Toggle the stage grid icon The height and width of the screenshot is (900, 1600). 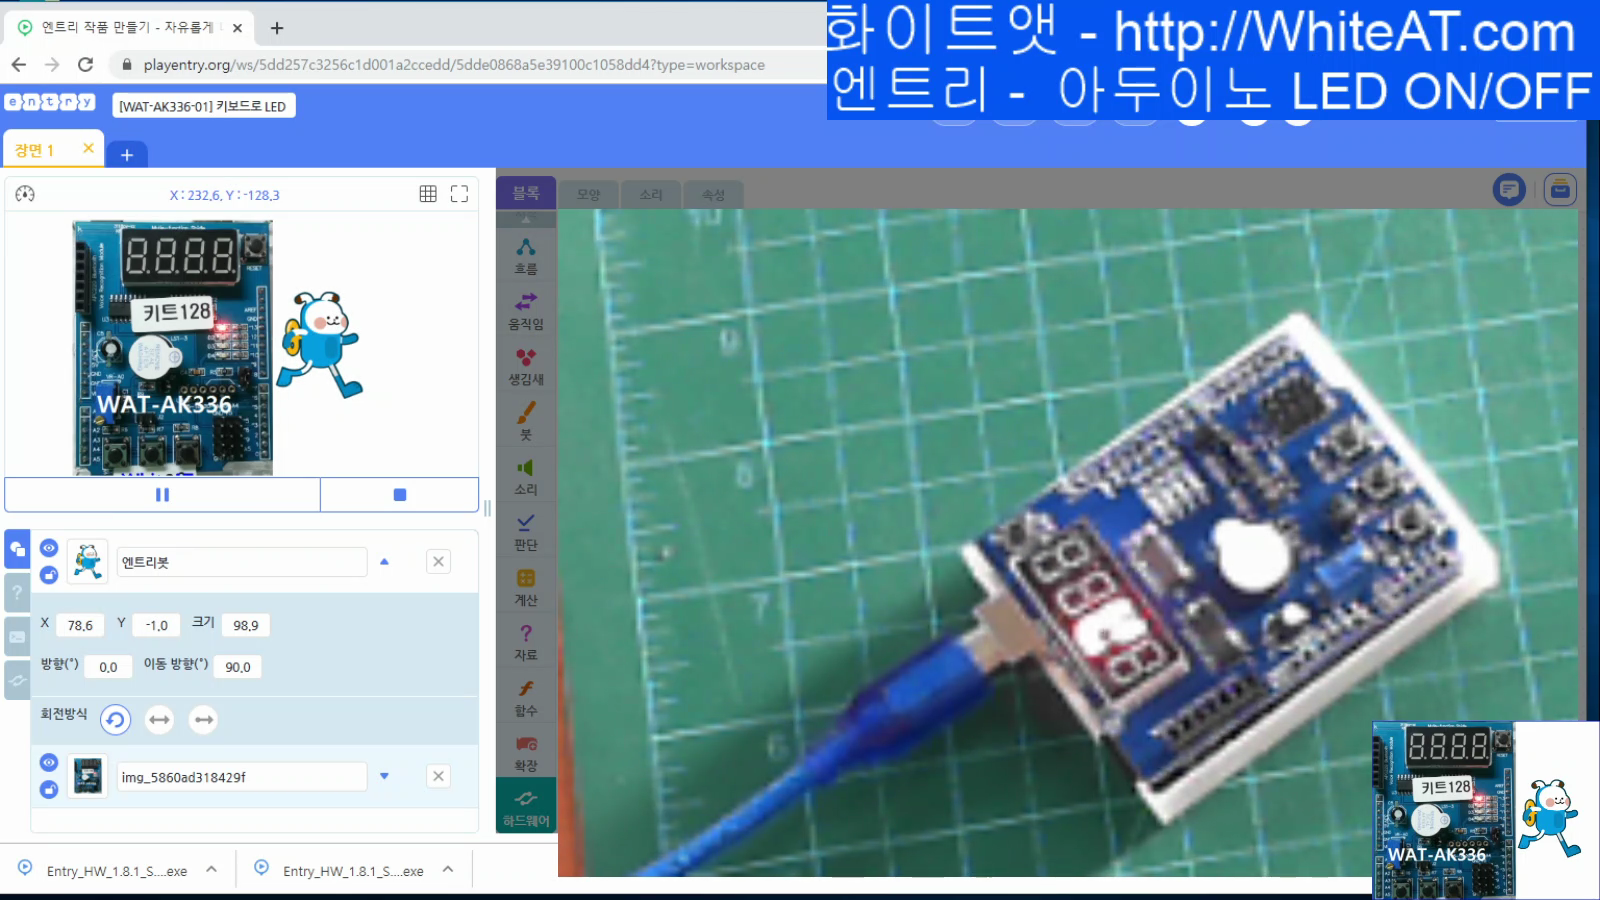(x=428, y=194)
